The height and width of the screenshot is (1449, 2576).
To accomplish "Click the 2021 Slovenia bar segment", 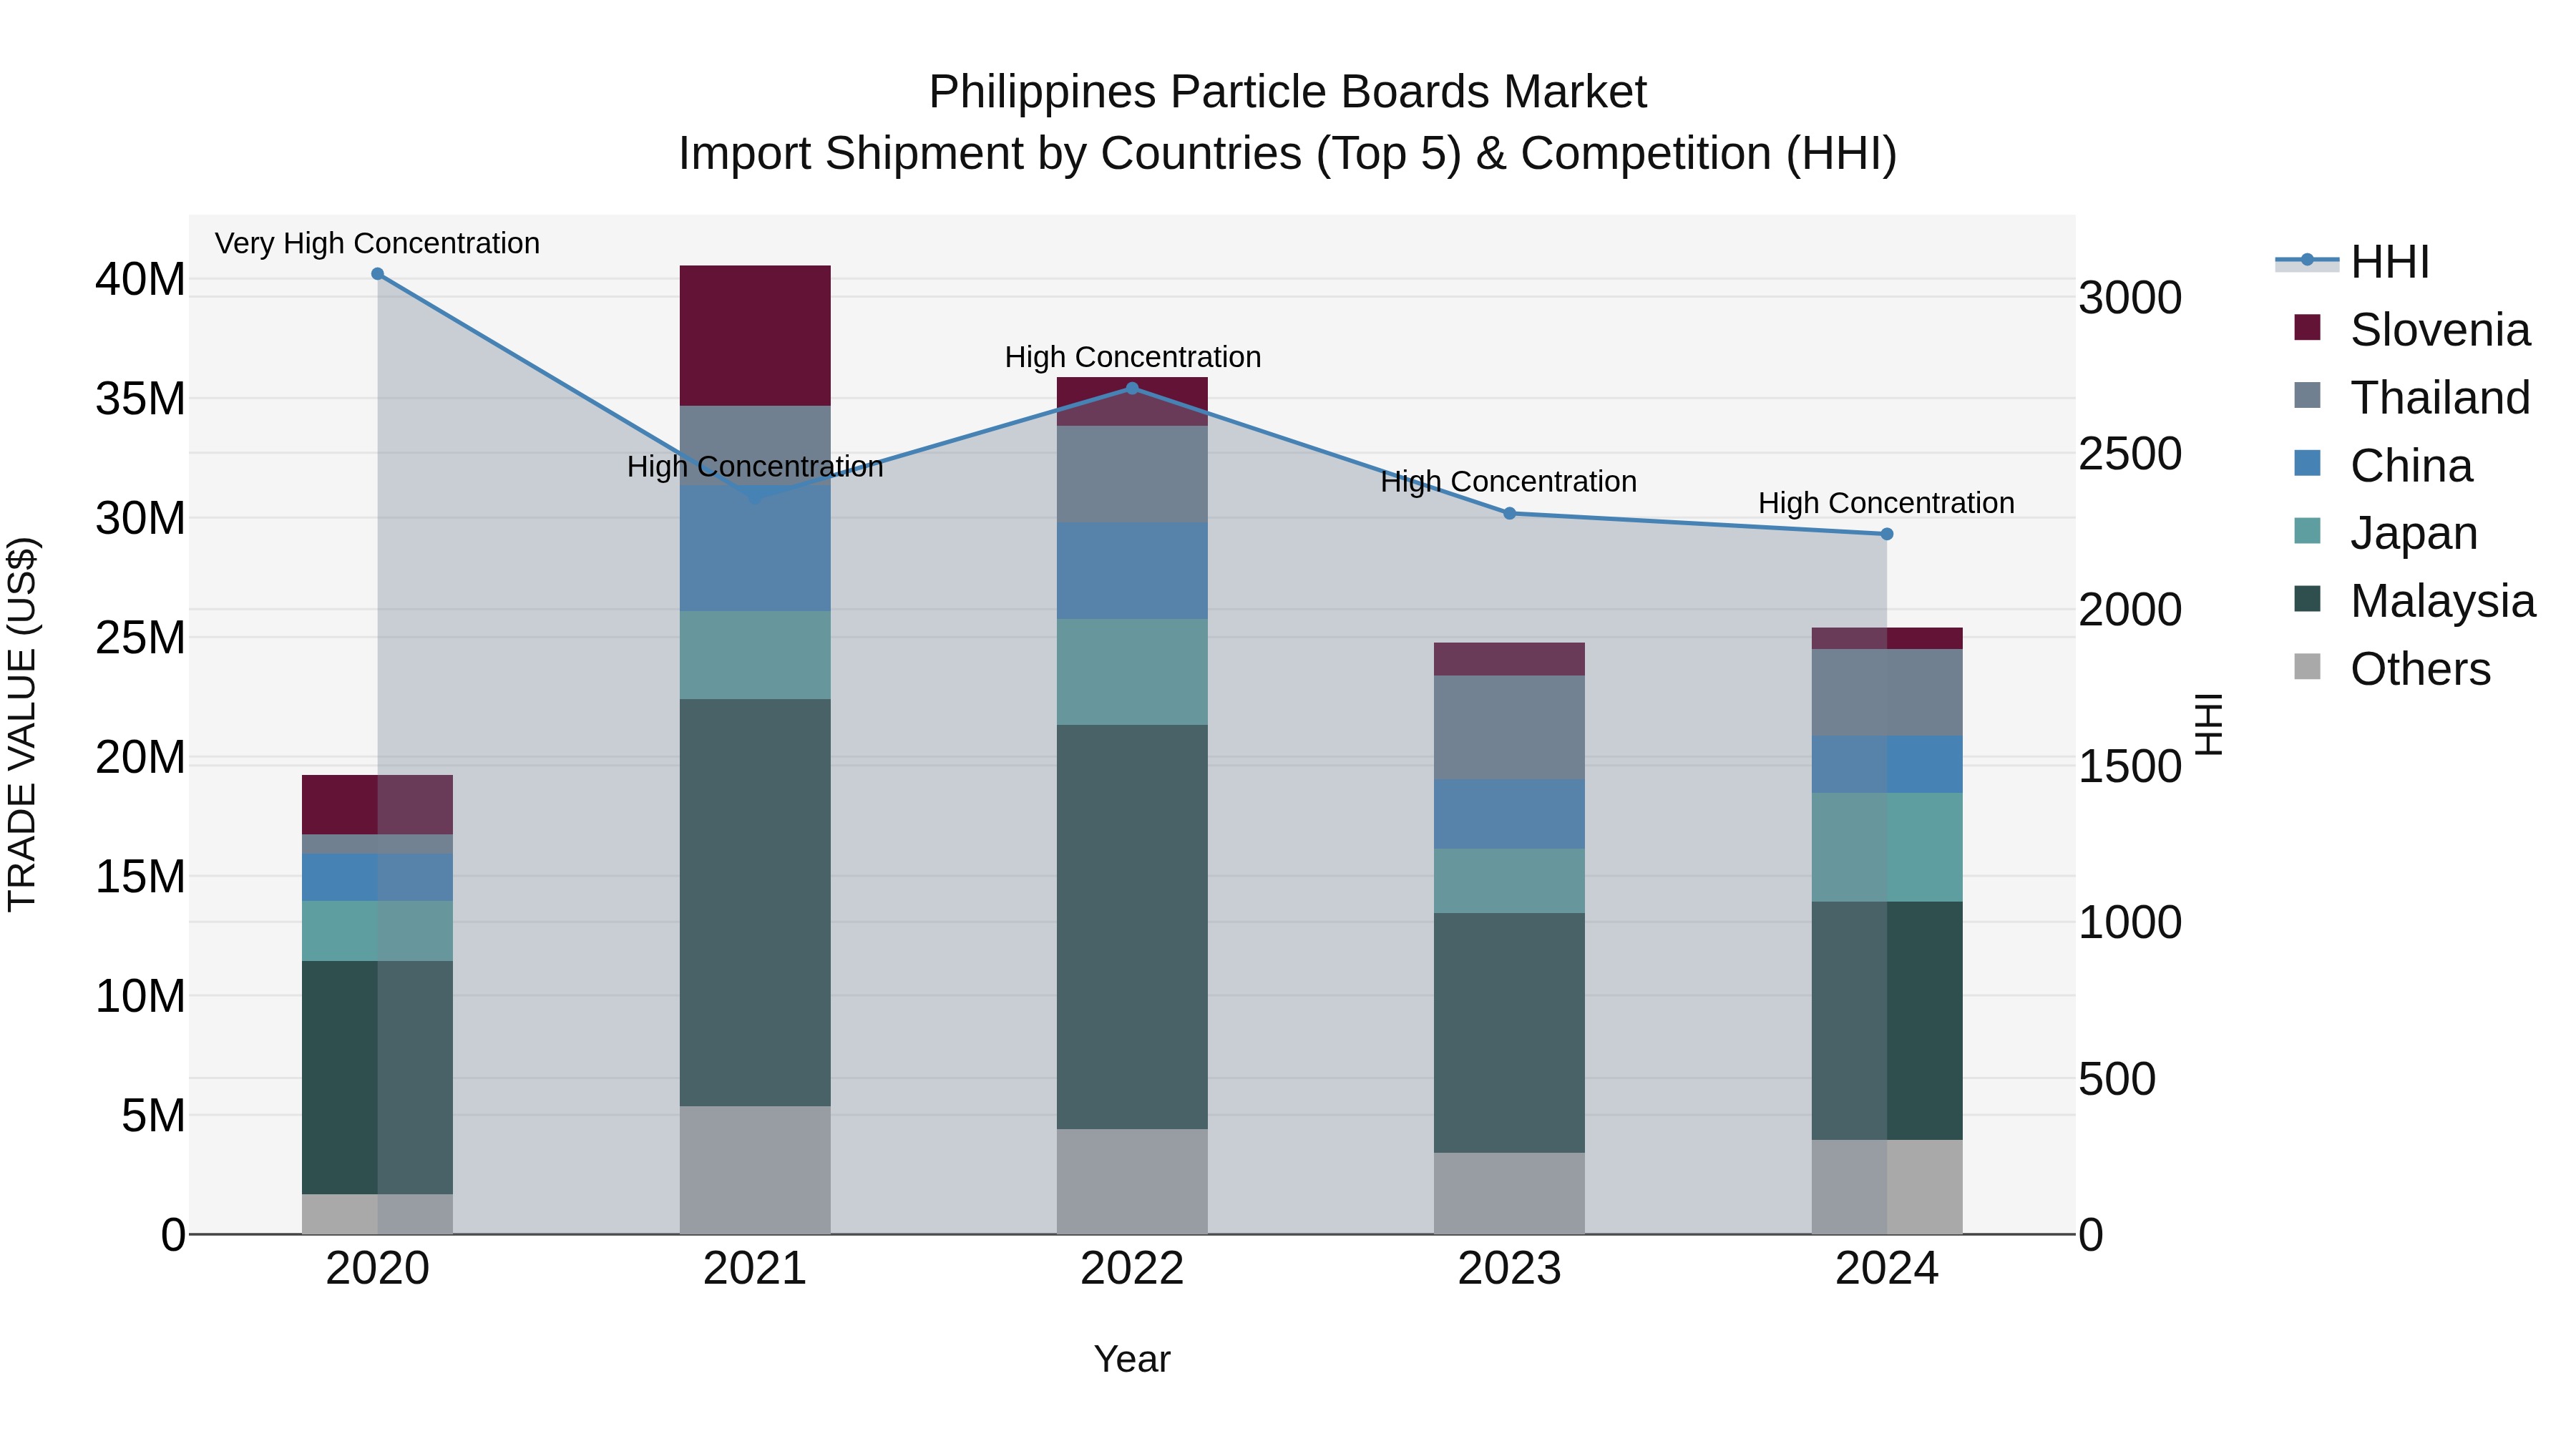I will [x=755, y=336].
